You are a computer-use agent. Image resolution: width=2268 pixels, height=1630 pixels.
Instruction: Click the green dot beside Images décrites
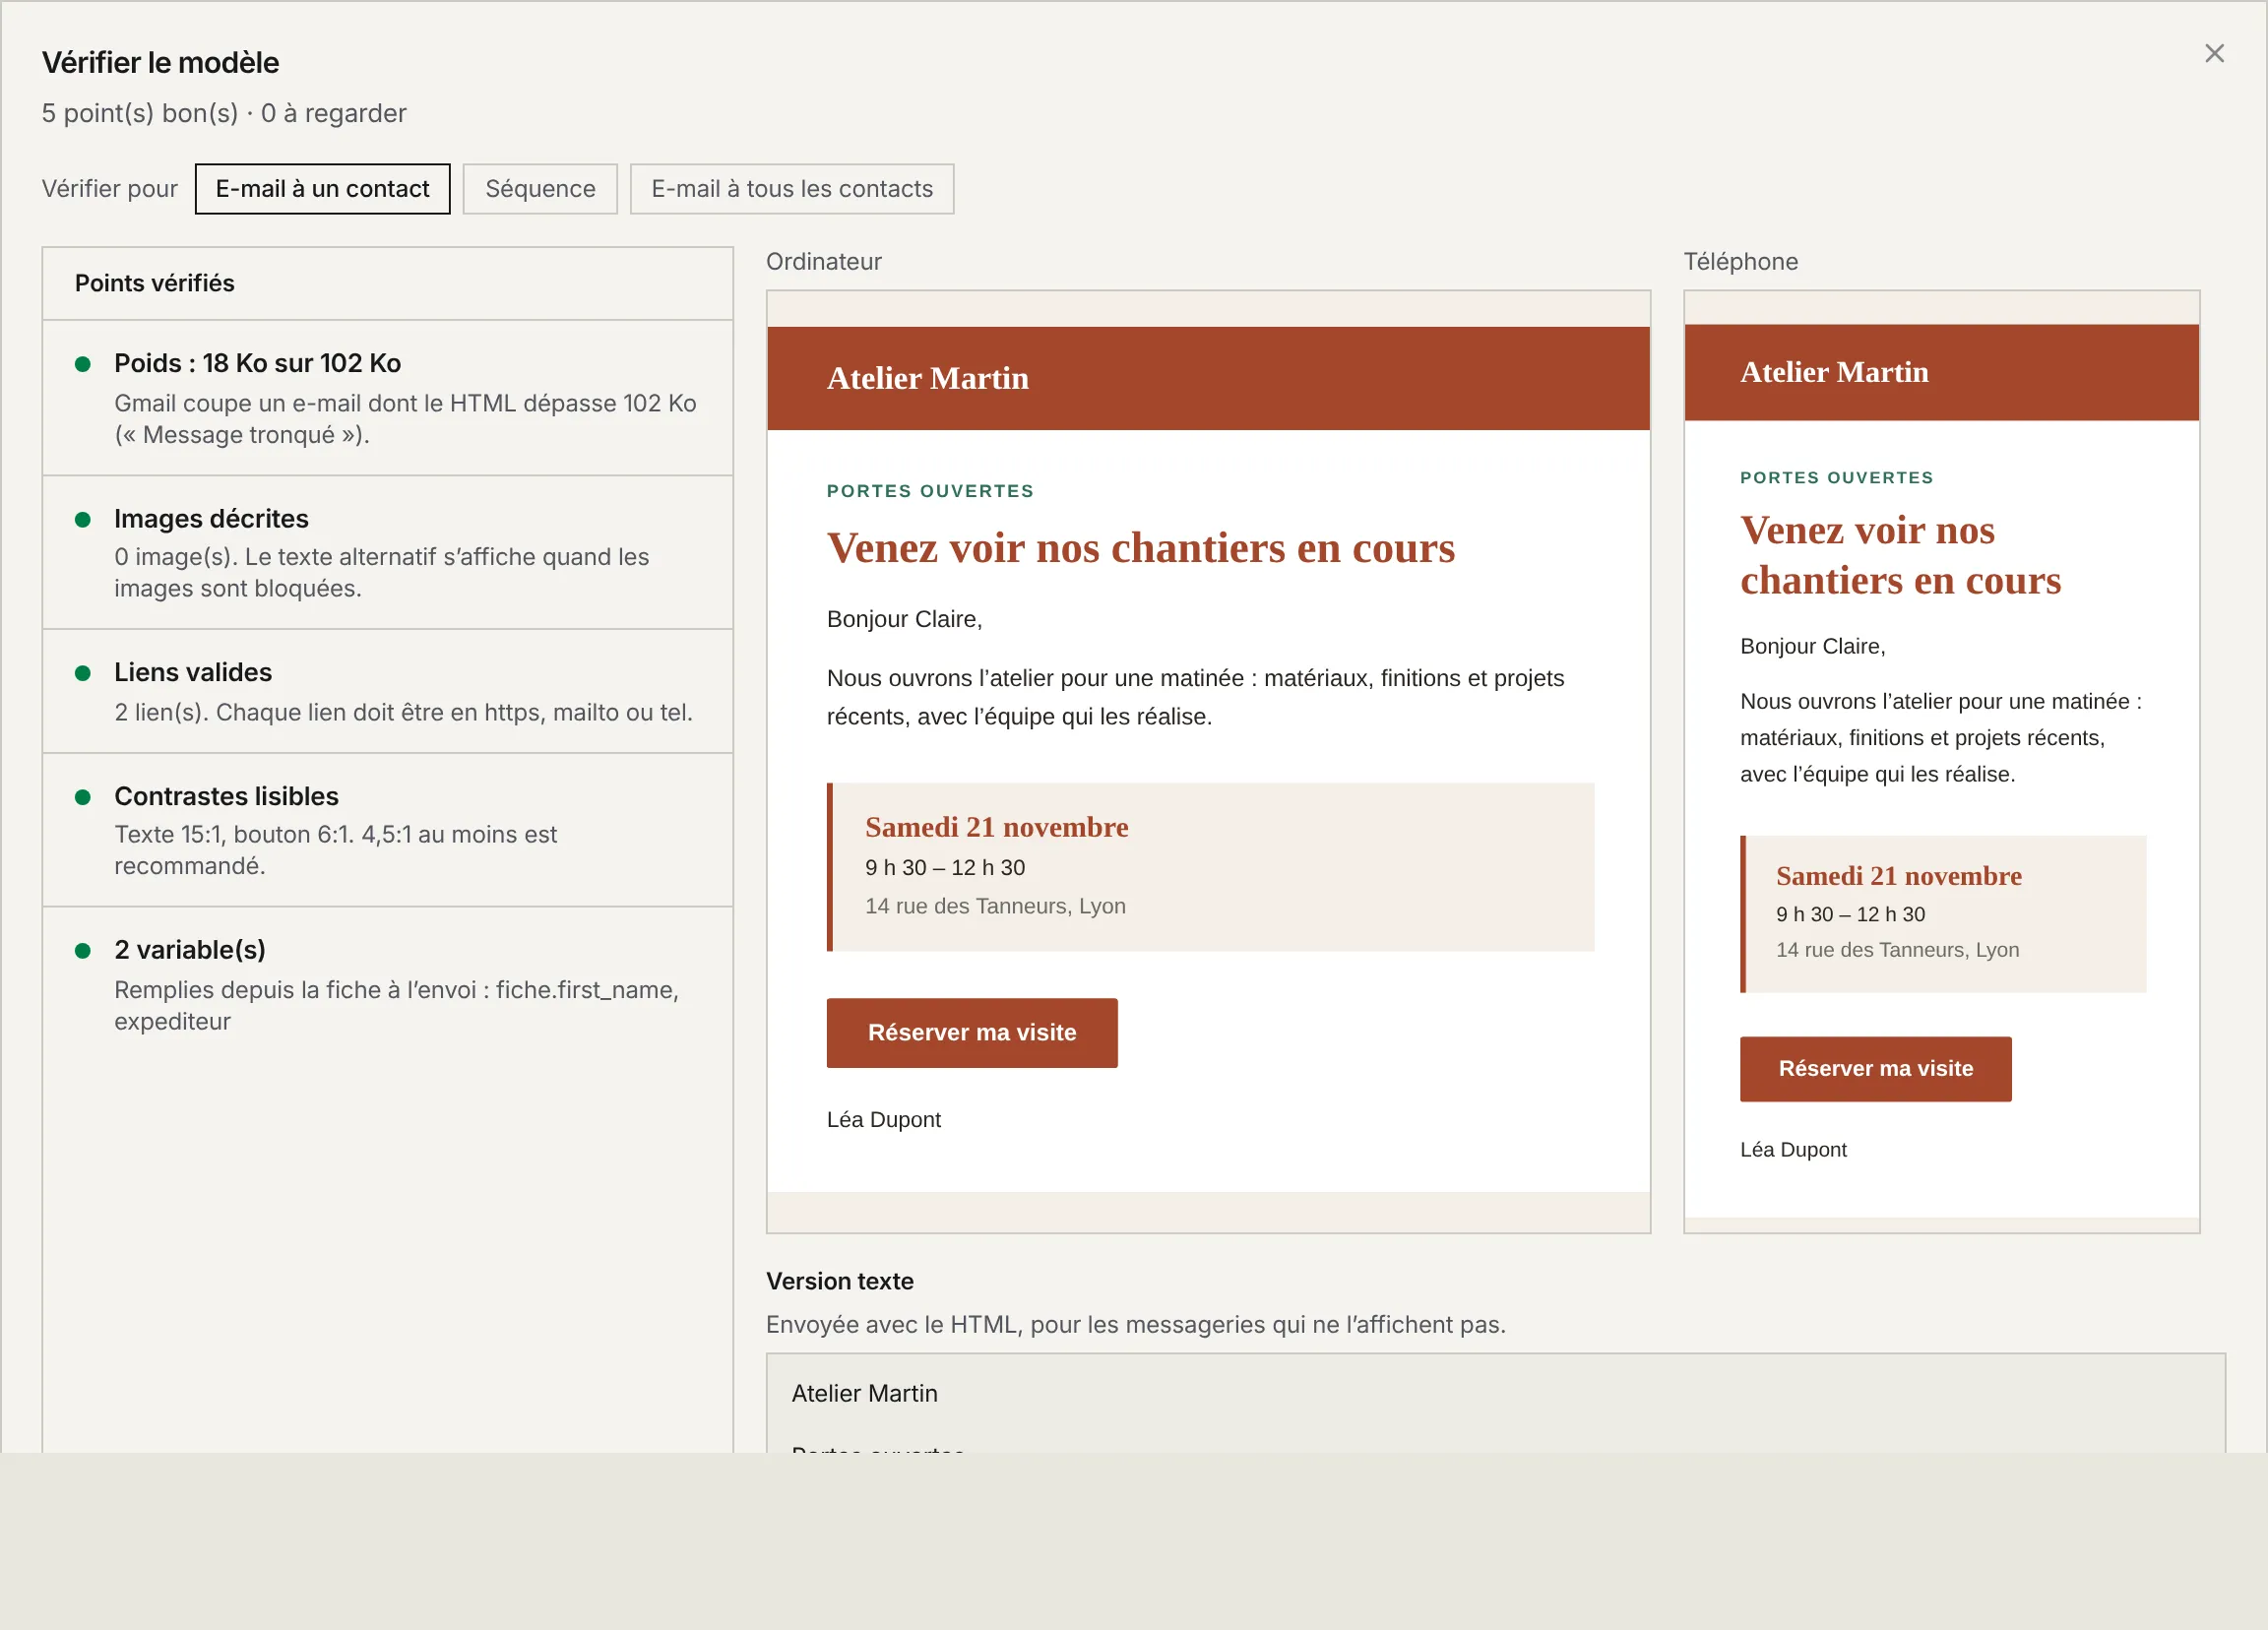point(83,519)
